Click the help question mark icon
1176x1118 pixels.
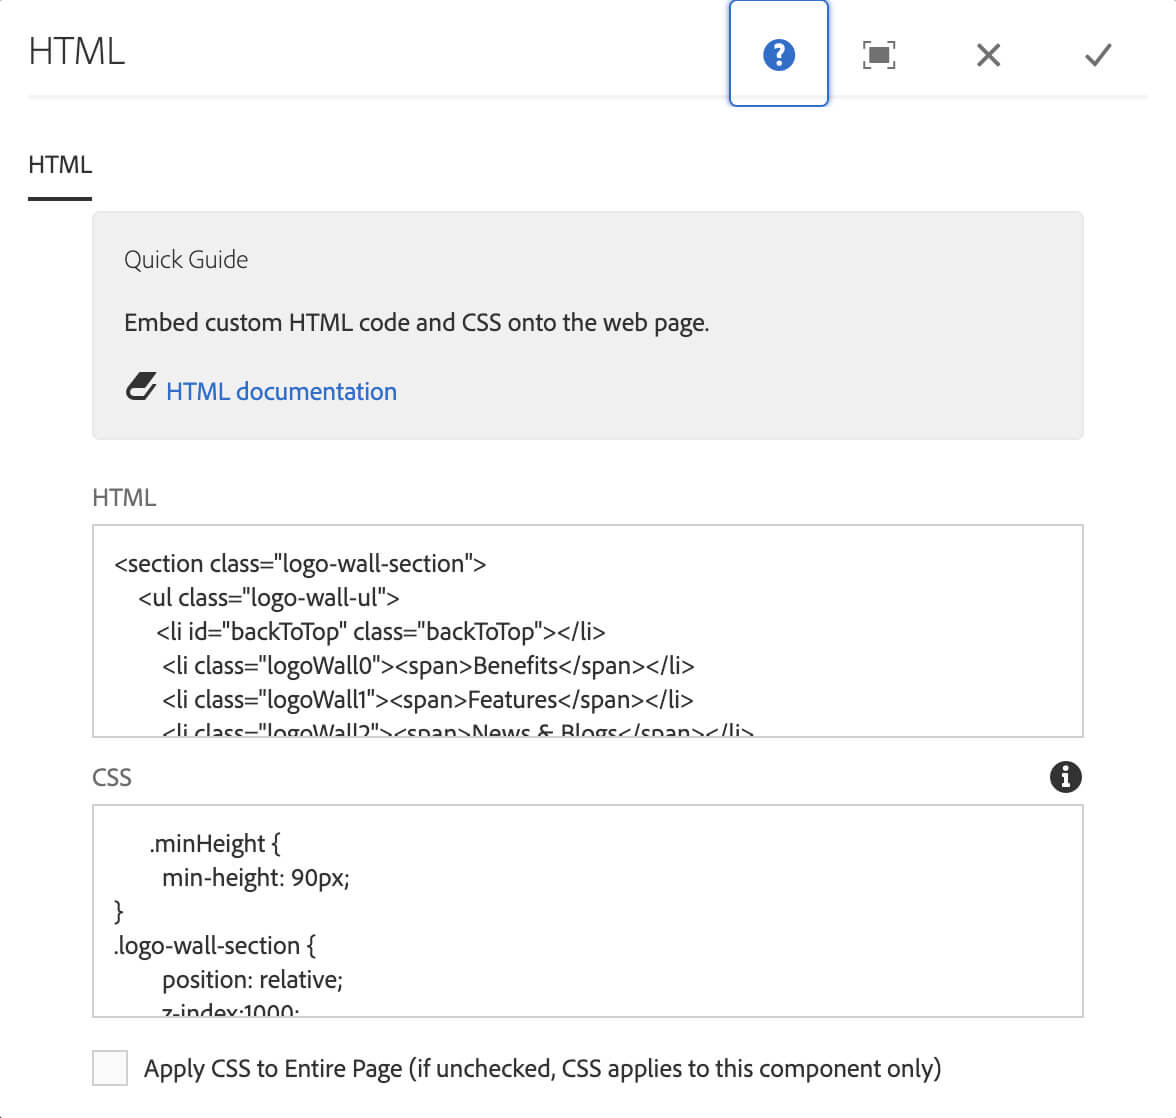(778, 54)
